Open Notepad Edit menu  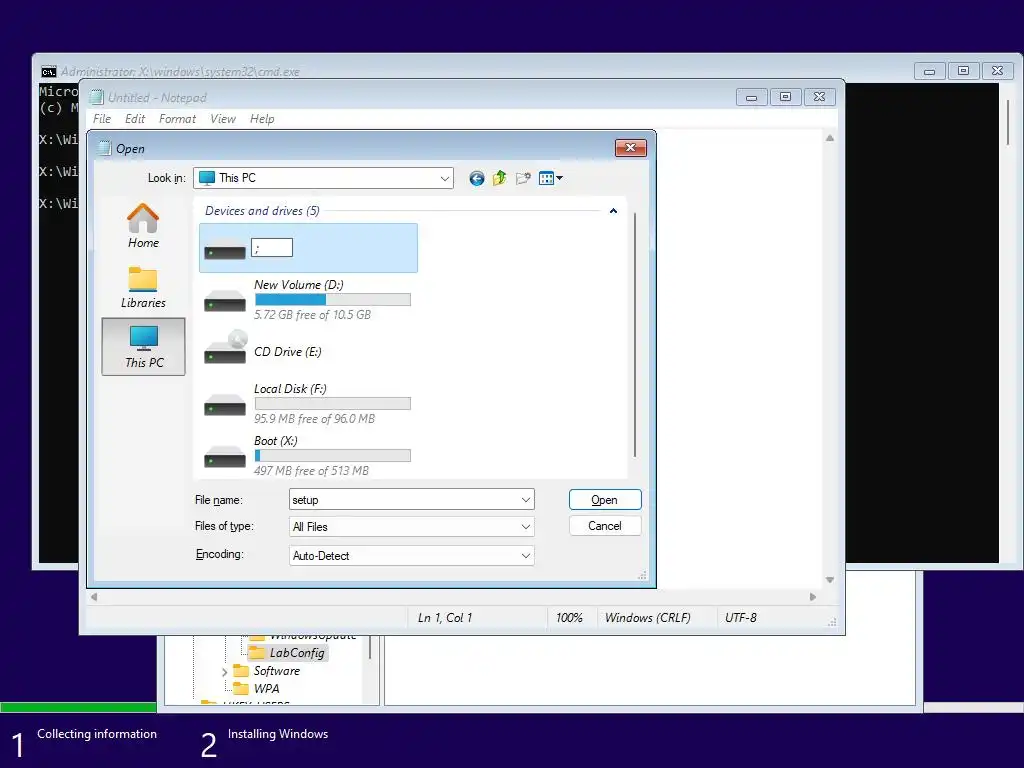coord(135,119)
